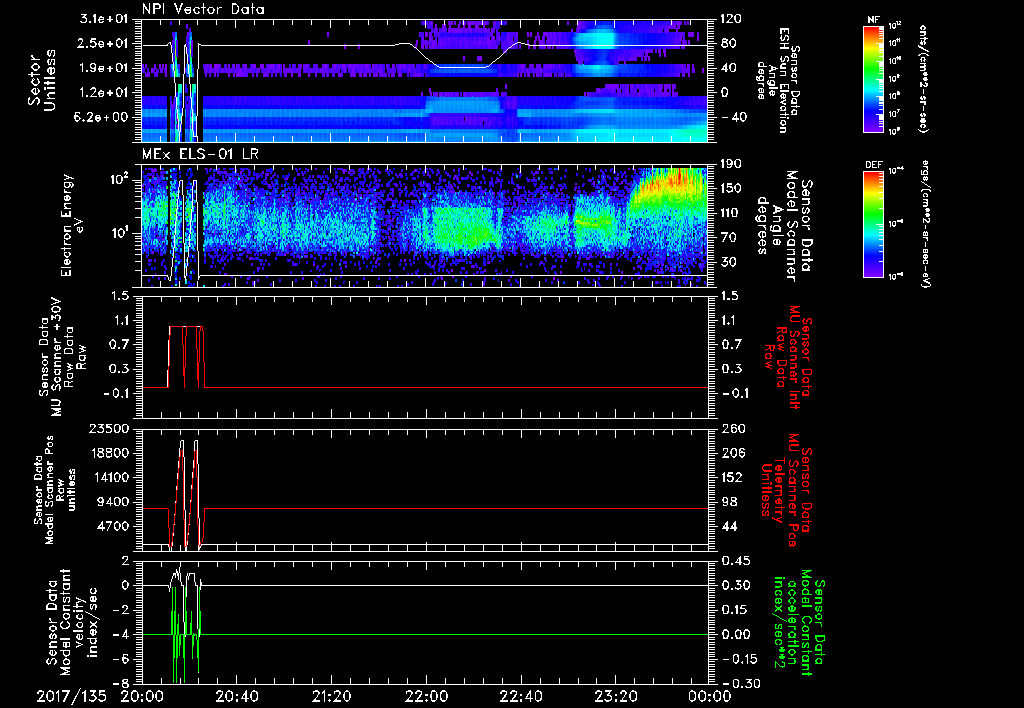Click the '00:00' time tick label
Viewport: 1024px width, 708px height.
click(709, 696)
